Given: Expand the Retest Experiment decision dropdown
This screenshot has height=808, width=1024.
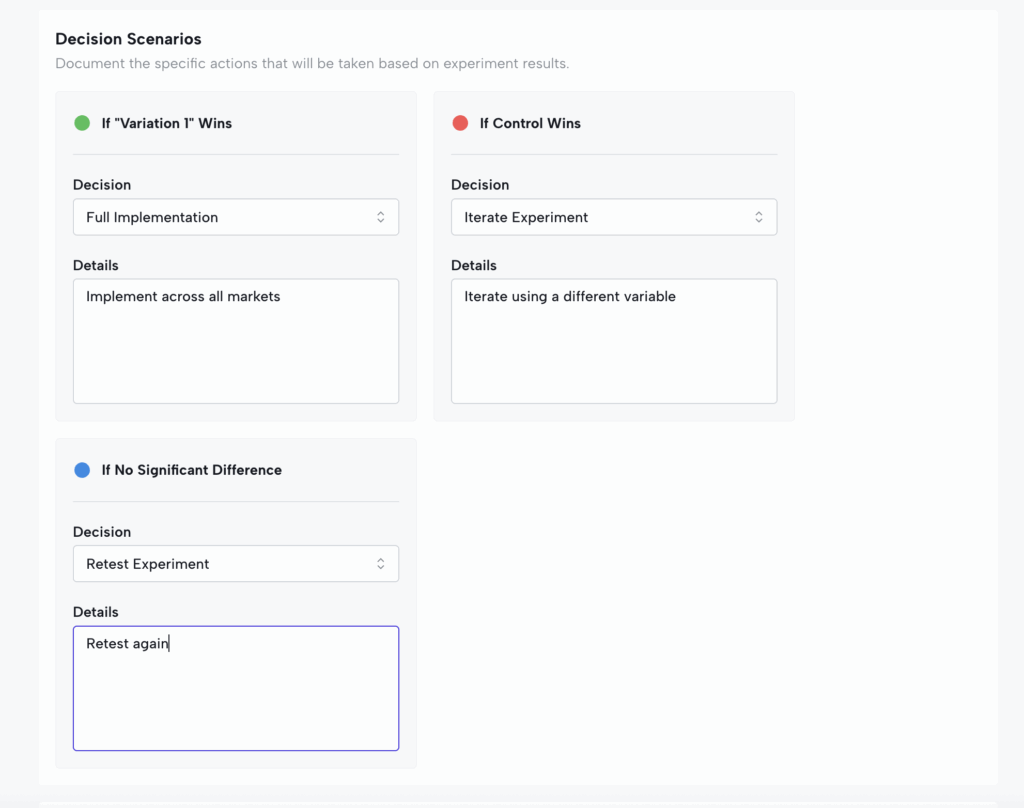Looking at the screenshot, I should pyautogui.click(x=235, y=564).
